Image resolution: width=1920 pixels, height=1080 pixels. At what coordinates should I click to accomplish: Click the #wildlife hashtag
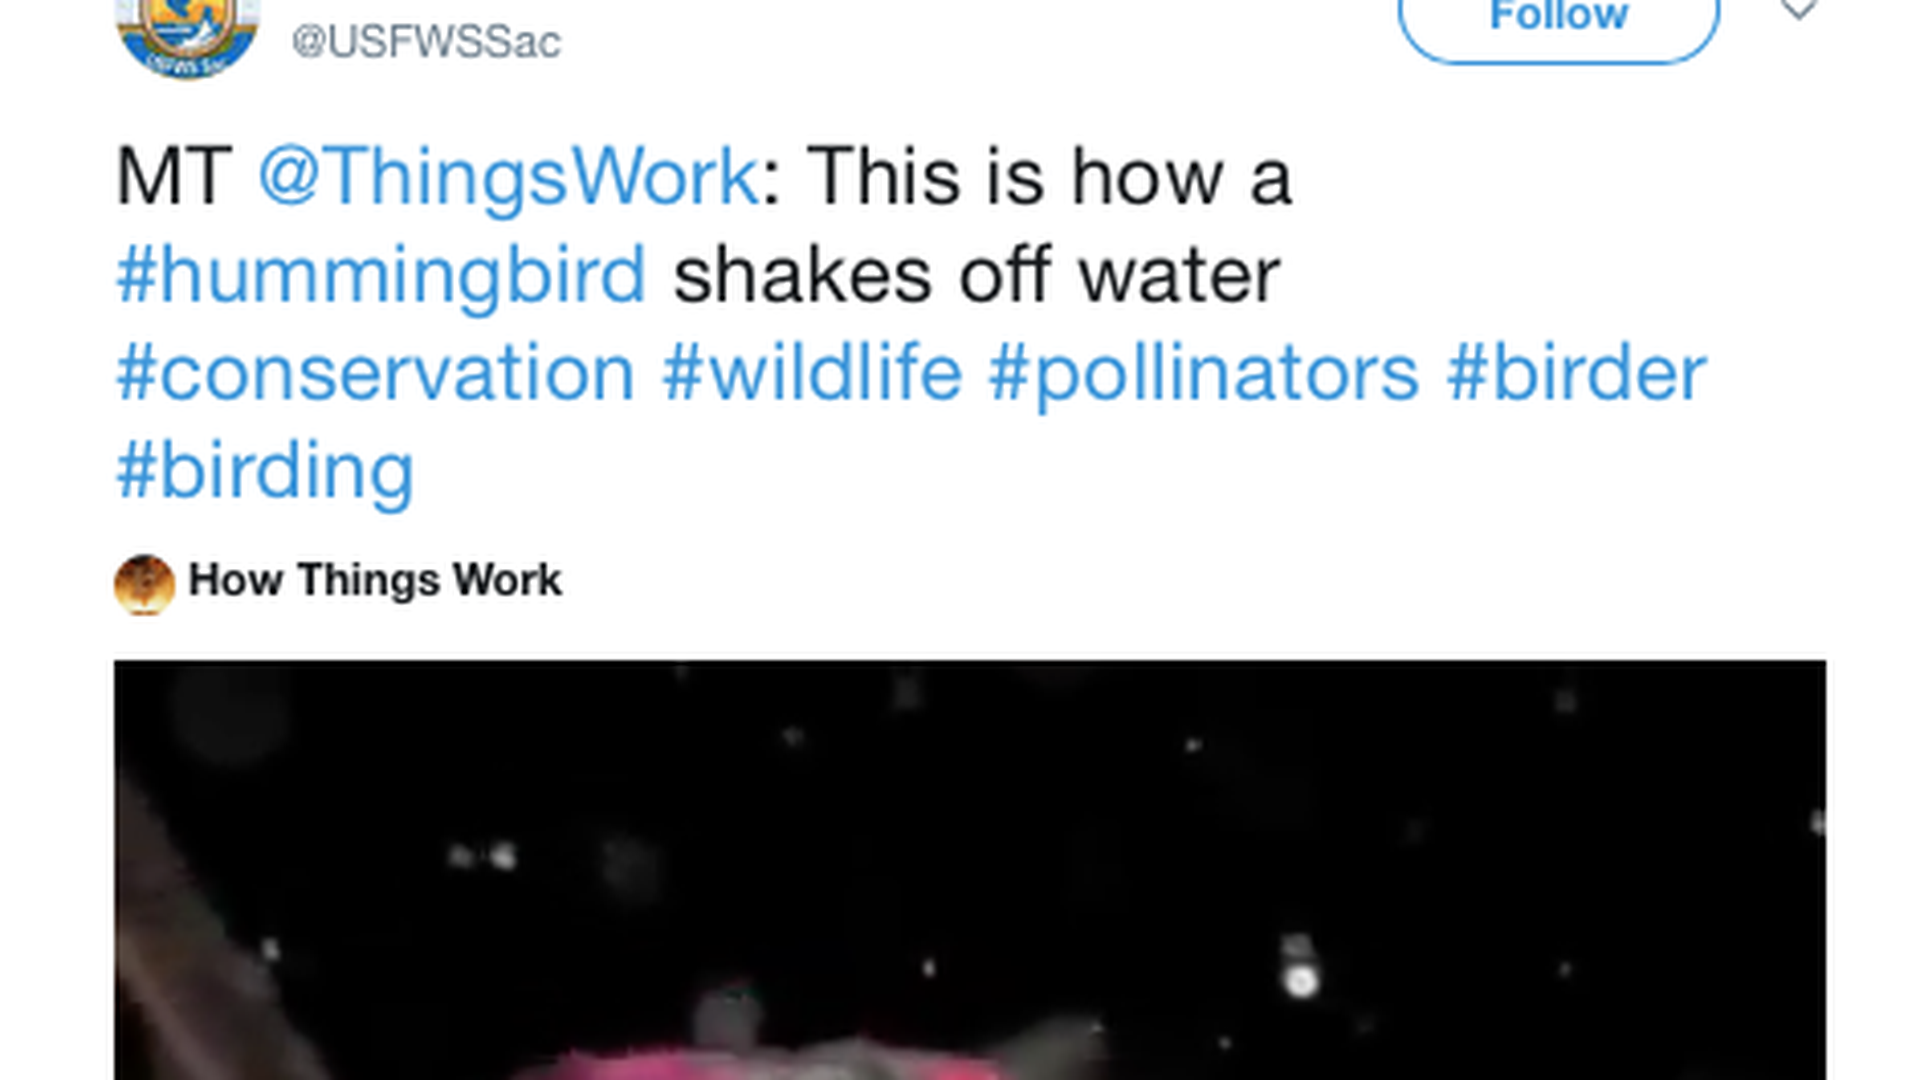(812, 373)
